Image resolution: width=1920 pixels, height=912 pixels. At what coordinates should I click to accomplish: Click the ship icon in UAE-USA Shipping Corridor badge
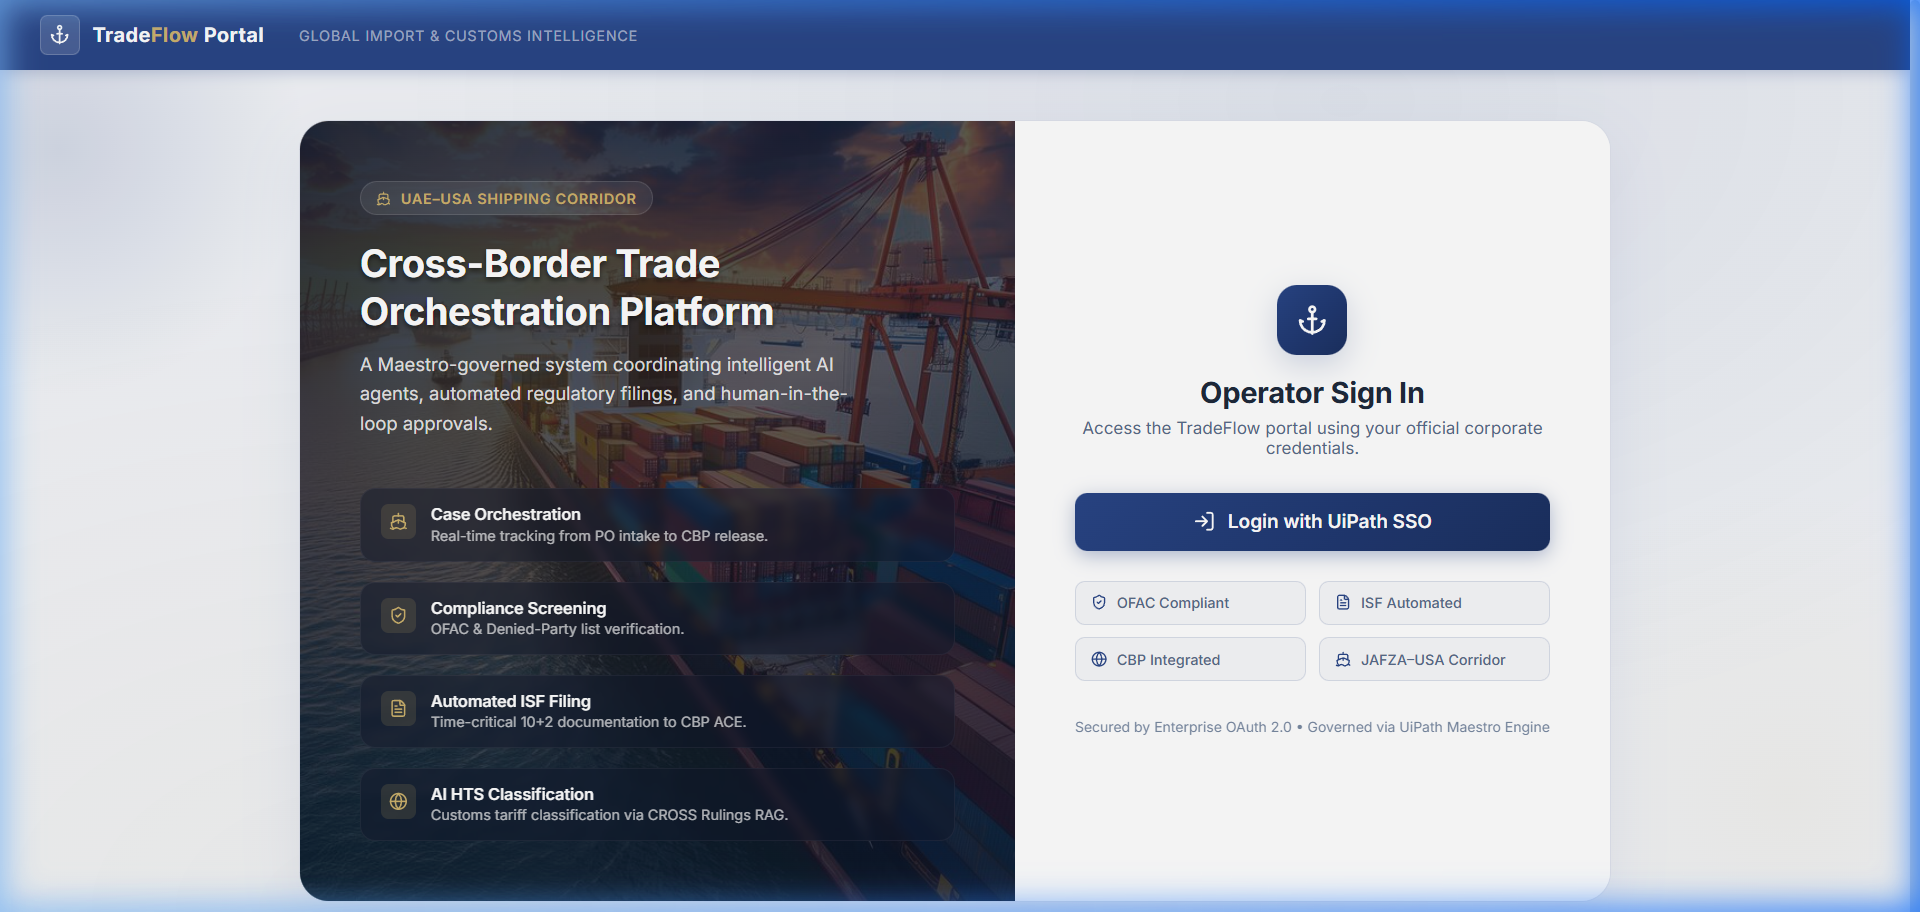[x=383, y=199]
